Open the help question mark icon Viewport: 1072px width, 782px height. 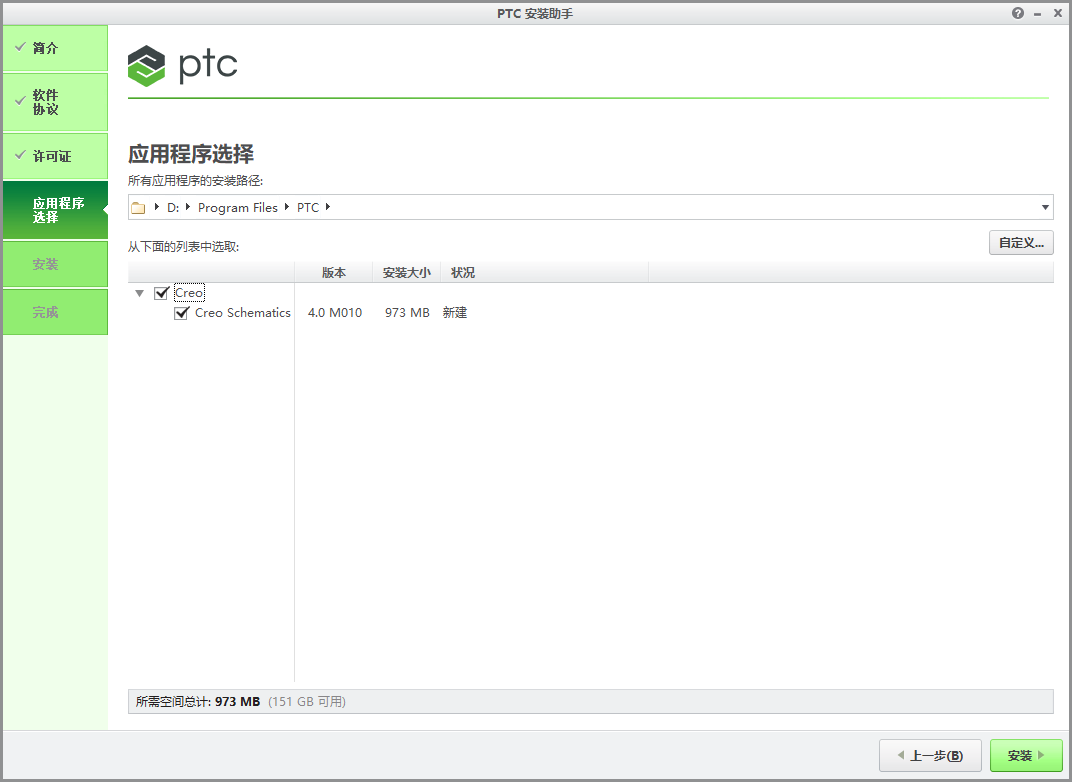pyautogui.click(x=1018, y=13)
